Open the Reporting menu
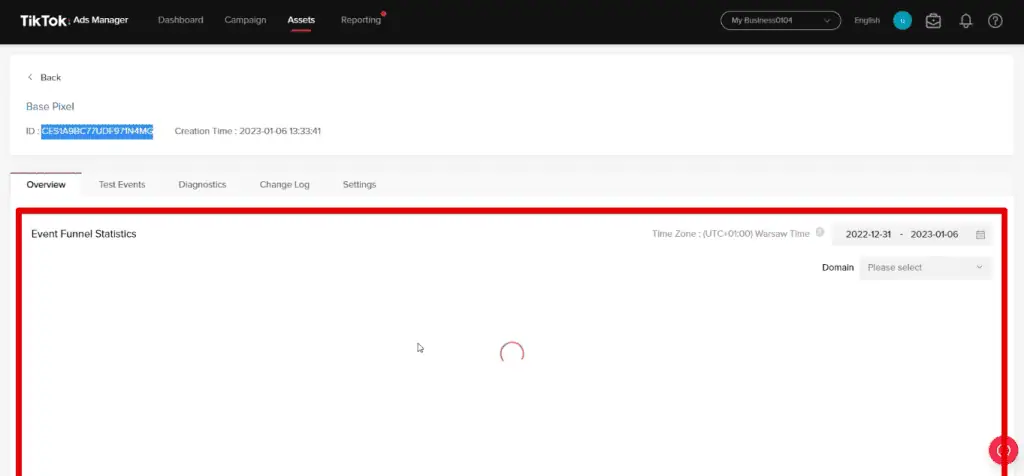1024x476 pixels. [x=360, y=20]
